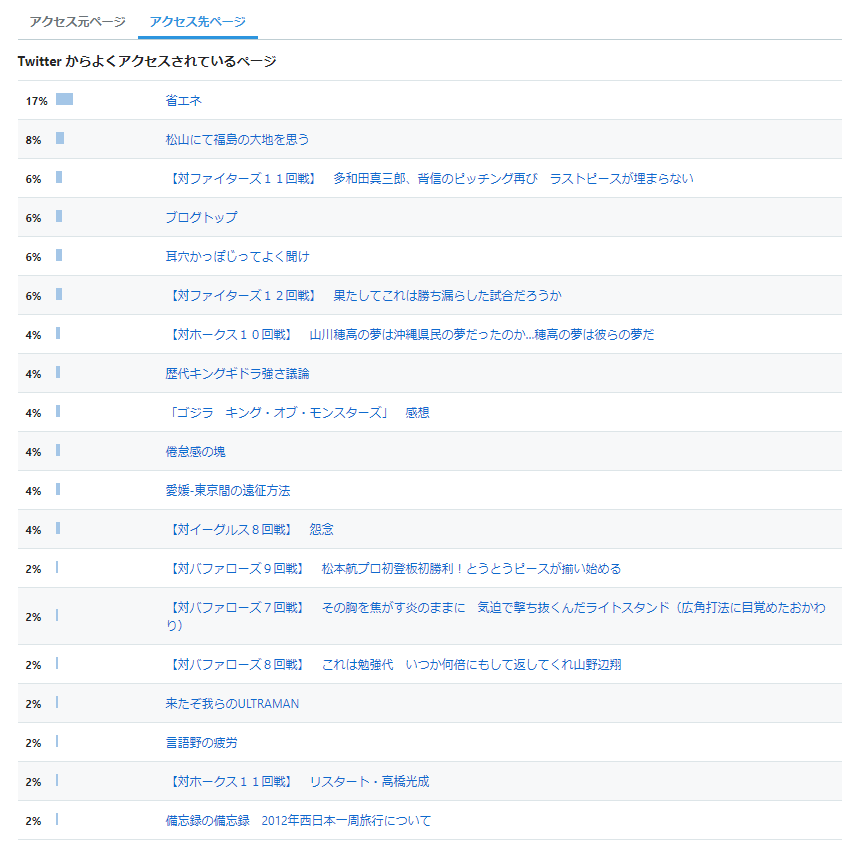Image resolution: width=842 pixels, height=844 pixels.
Task: Open 来たぞ我らのULTRAMAN link
Action: [232, 704]
